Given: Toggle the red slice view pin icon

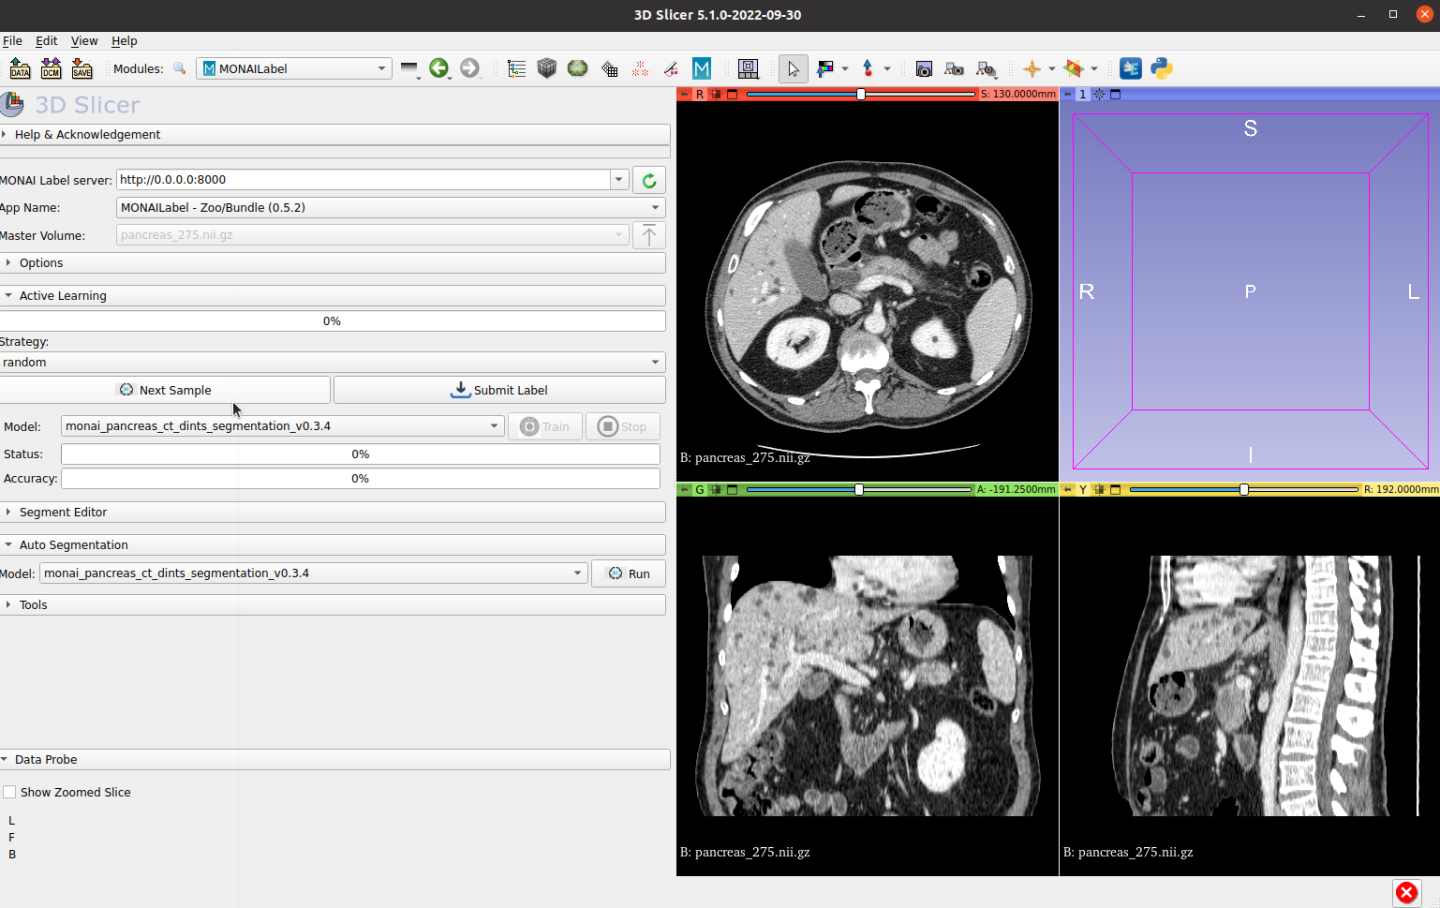Looking at the screenshot, I should click(x=685, y=94).
